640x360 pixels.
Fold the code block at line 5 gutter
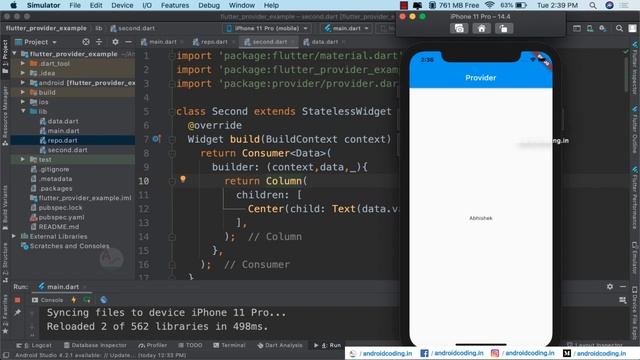[x=172, y=112]
